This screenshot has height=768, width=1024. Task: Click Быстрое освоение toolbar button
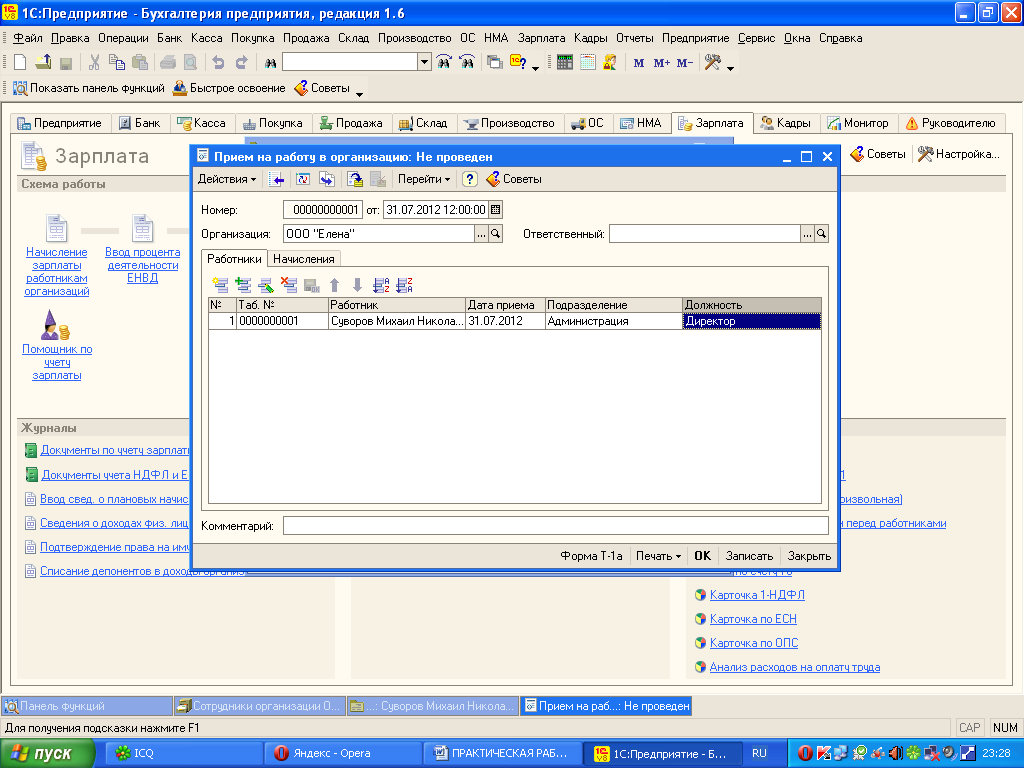pyautogui.click(x=229, y=88)
